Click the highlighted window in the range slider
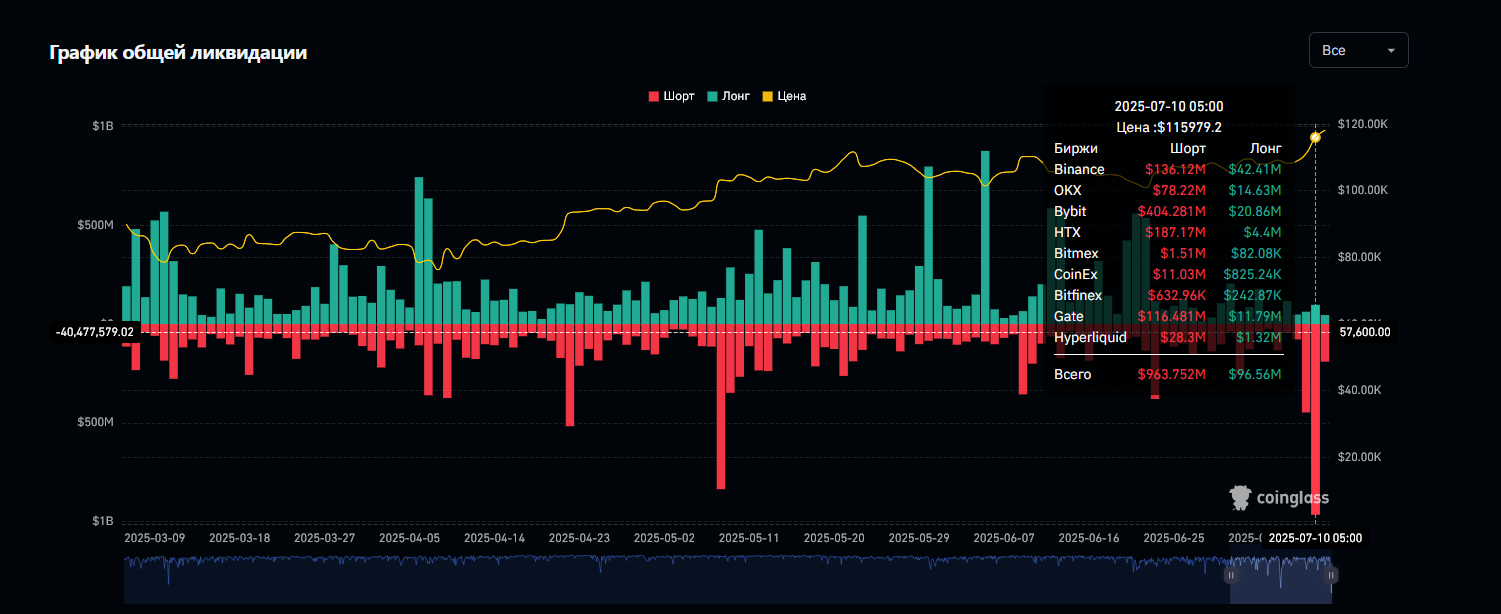Screen dimensions: 1501x614 (1281, 578)
